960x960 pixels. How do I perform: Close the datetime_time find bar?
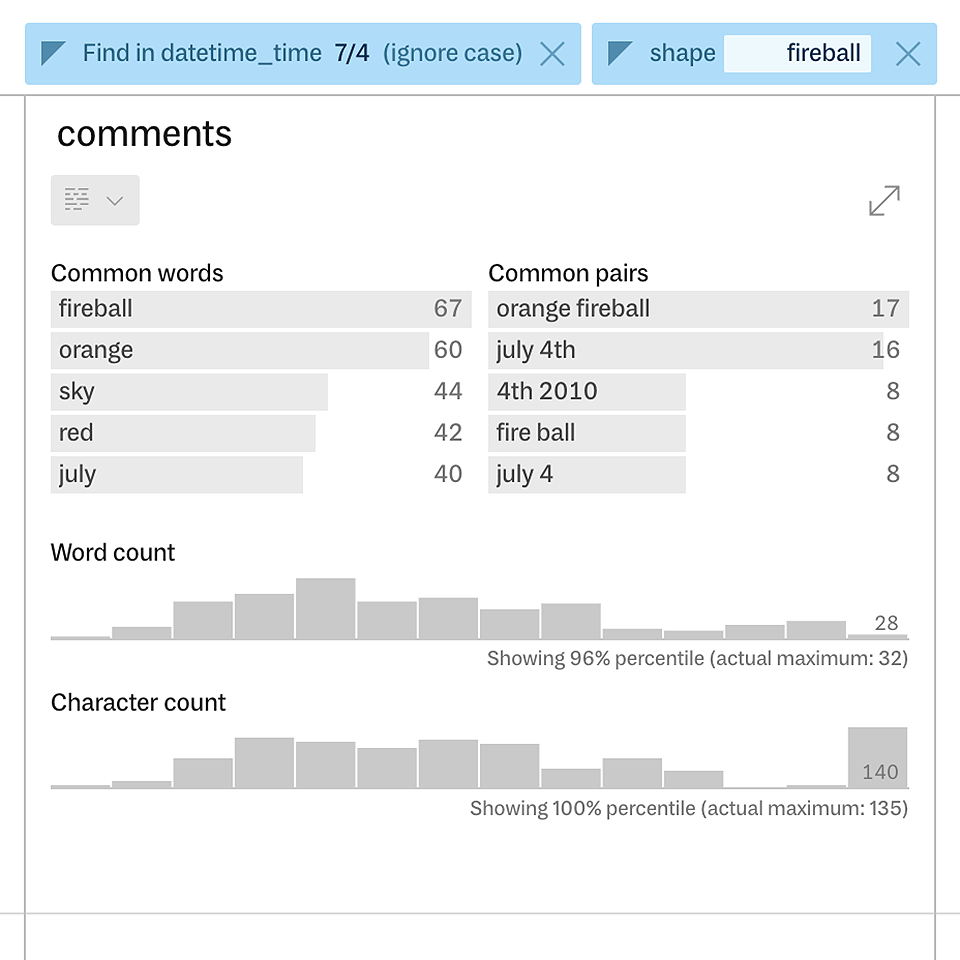pyautogui.click(x=552, y=53)
